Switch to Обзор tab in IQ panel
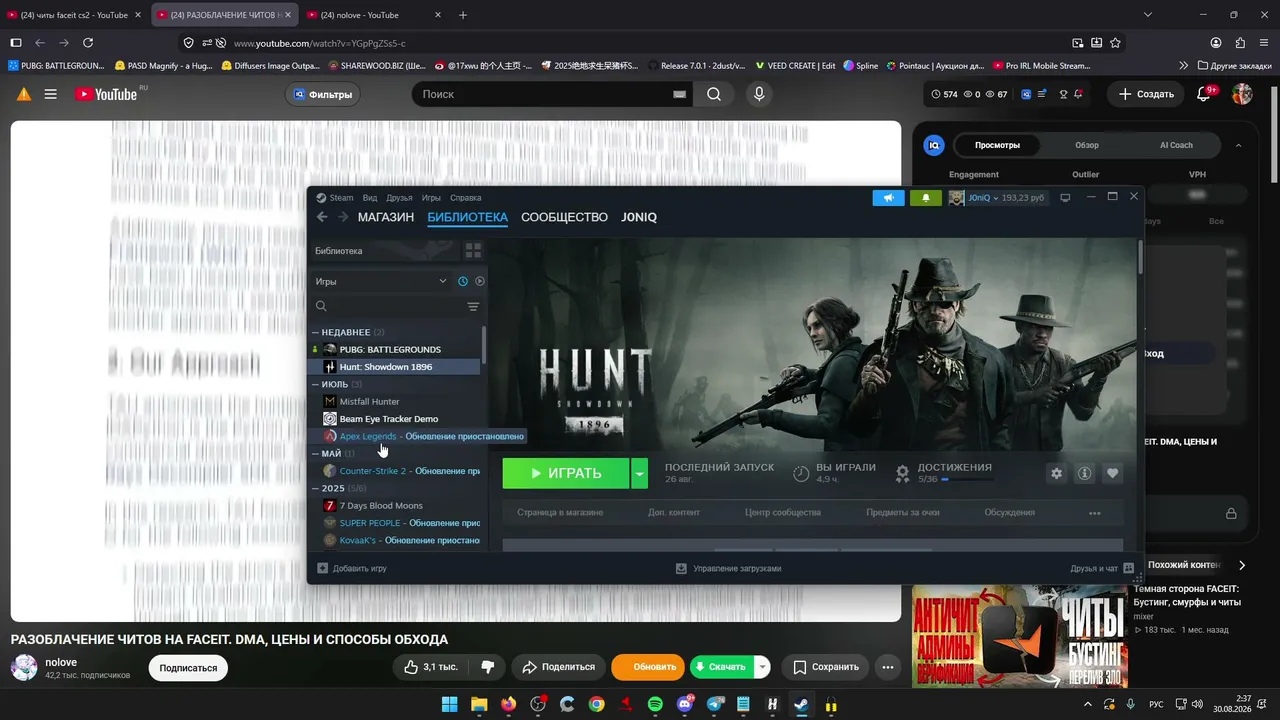 click(1087, 145)
